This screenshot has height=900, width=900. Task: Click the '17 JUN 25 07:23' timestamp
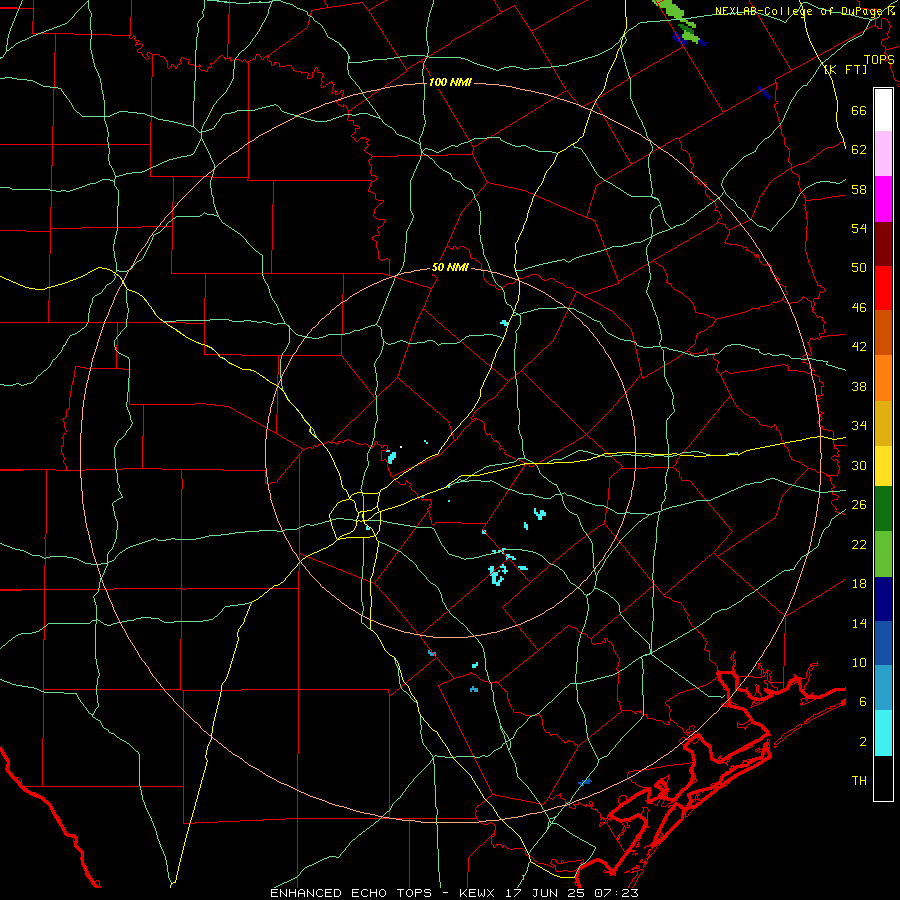coord(572,893)
